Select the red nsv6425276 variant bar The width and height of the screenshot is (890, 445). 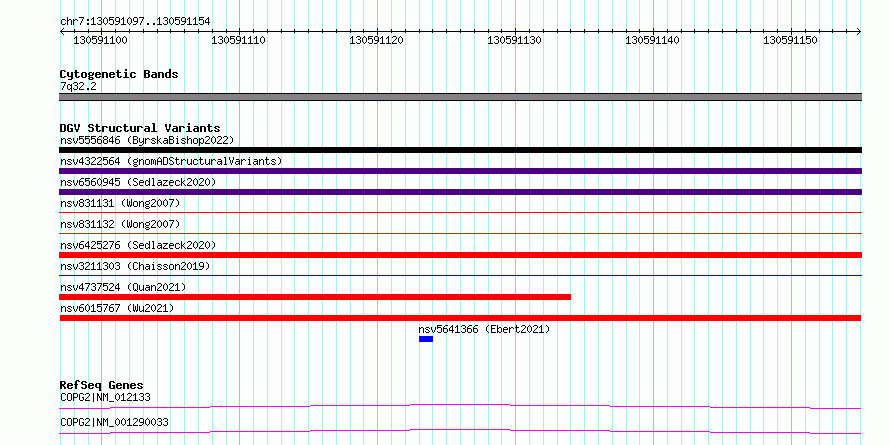(460, 255)
